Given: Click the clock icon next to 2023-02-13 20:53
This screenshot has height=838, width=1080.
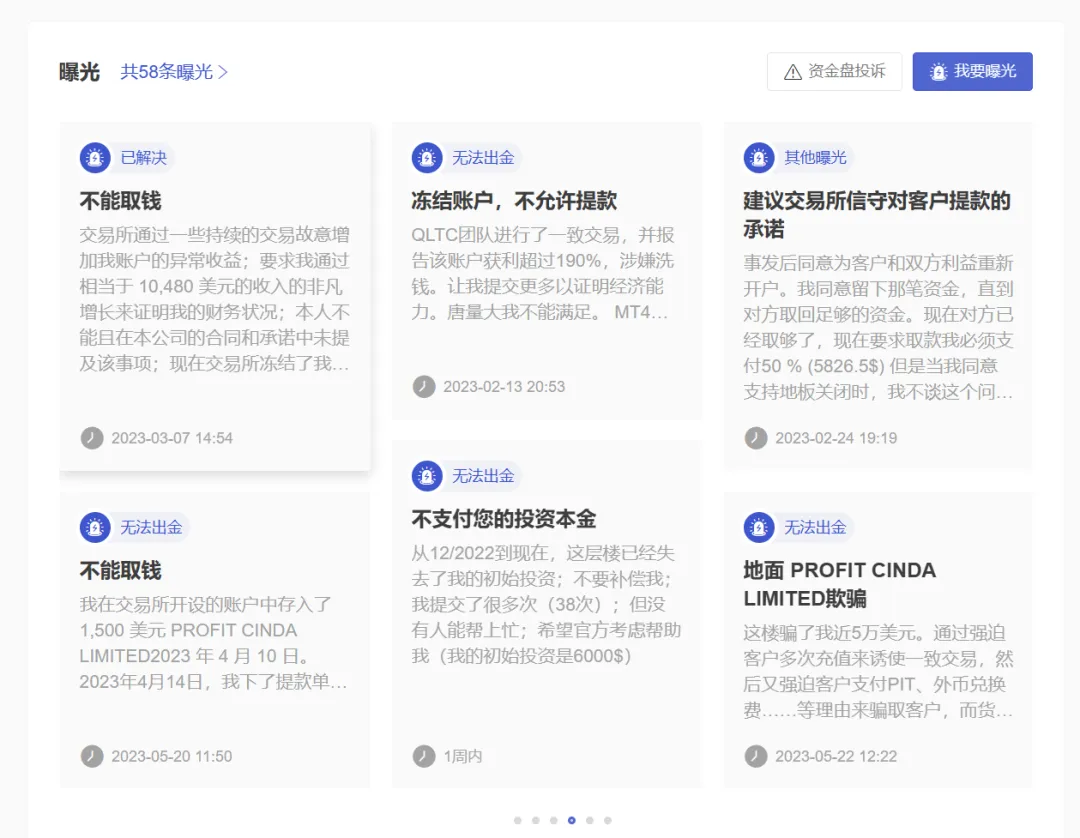Looking at the screenshot, I should point(424,386).
